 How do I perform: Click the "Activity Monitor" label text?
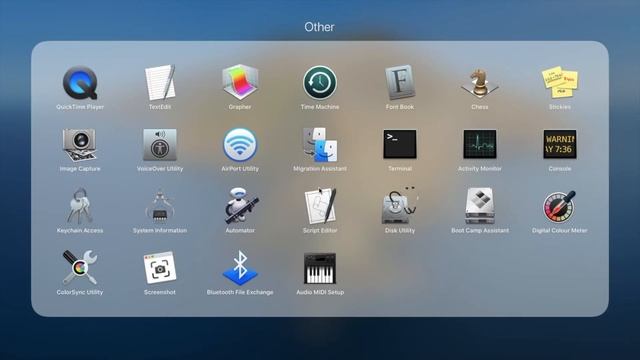(480, 169)
